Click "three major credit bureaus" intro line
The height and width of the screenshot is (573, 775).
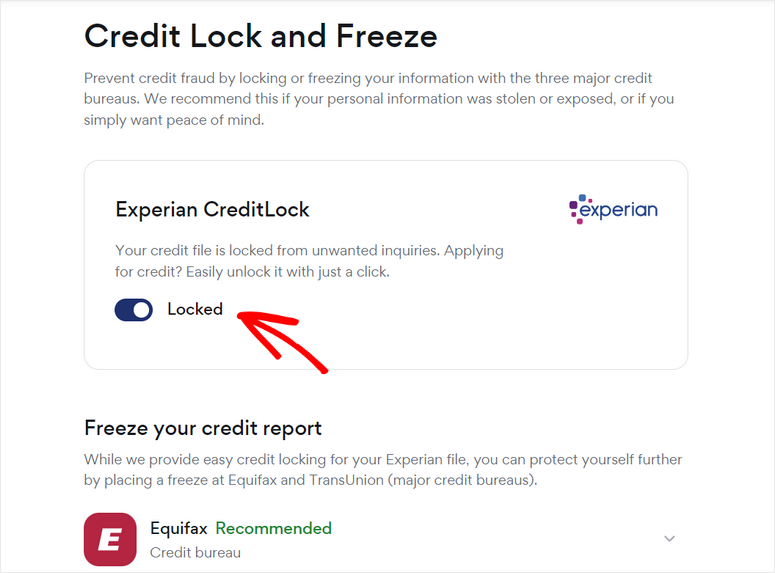click(x=540, y=78)
